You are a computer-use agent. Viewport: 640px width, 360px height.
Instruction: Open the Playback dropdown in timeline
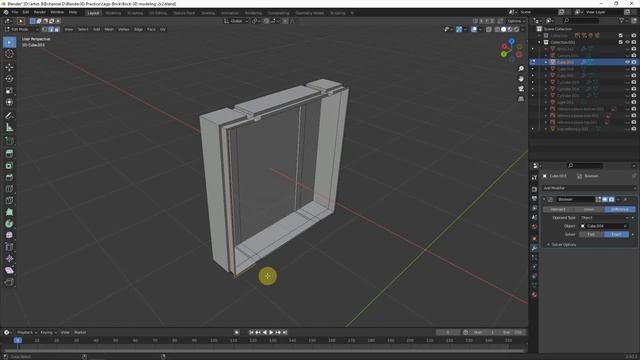coord(27,332)
